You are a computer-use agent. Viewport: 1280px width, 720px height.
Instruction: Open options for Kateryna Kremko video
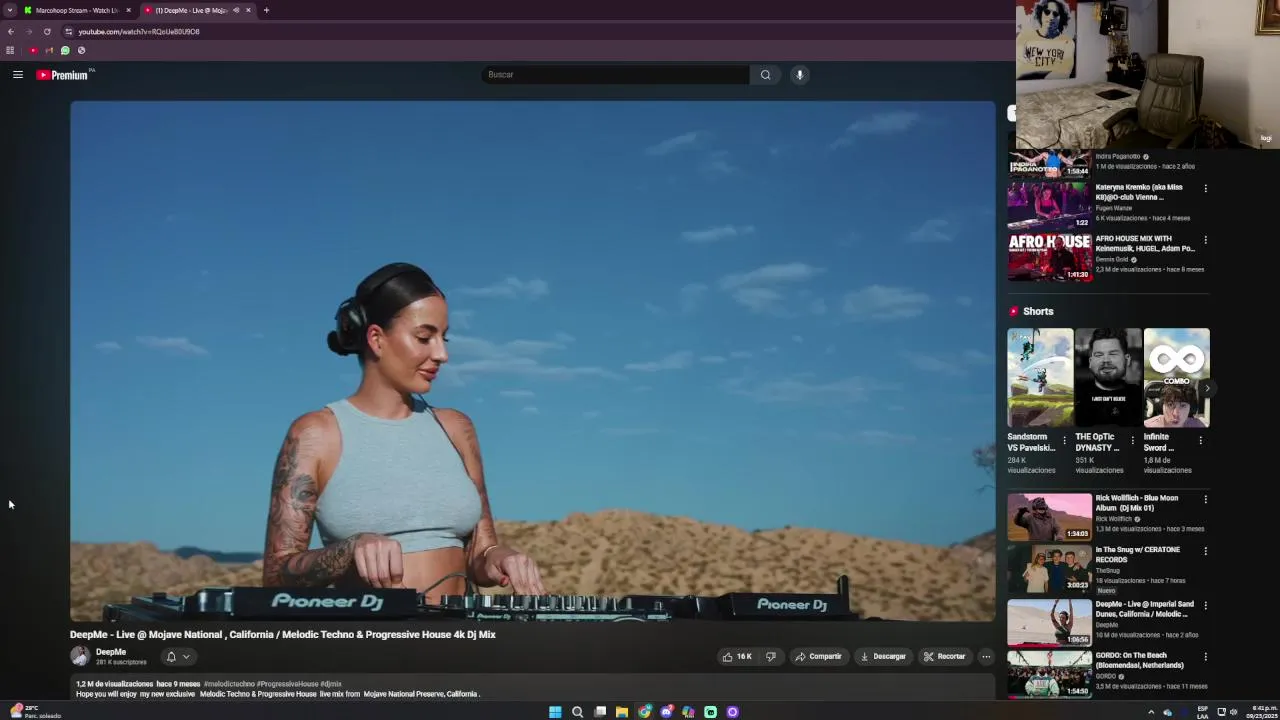(1205, 189)
